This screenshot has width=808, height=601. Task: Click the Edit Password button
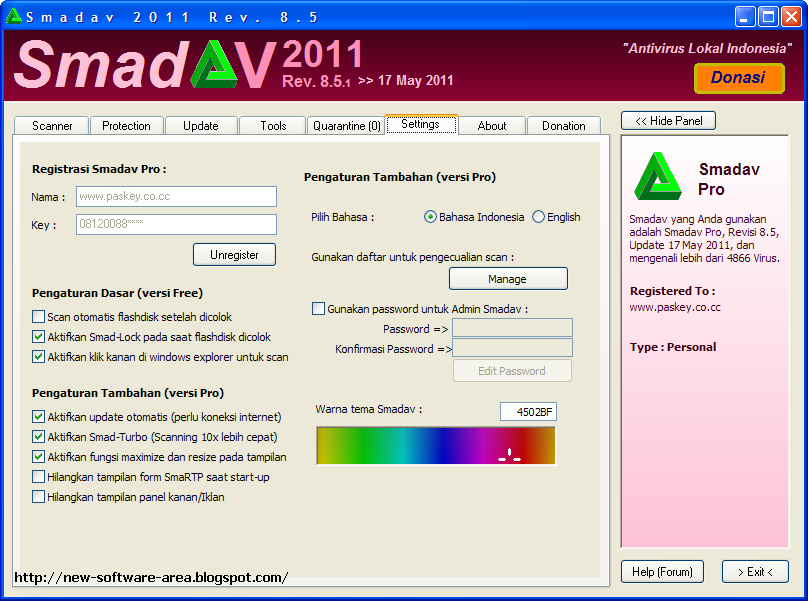(x=512, y=371)
